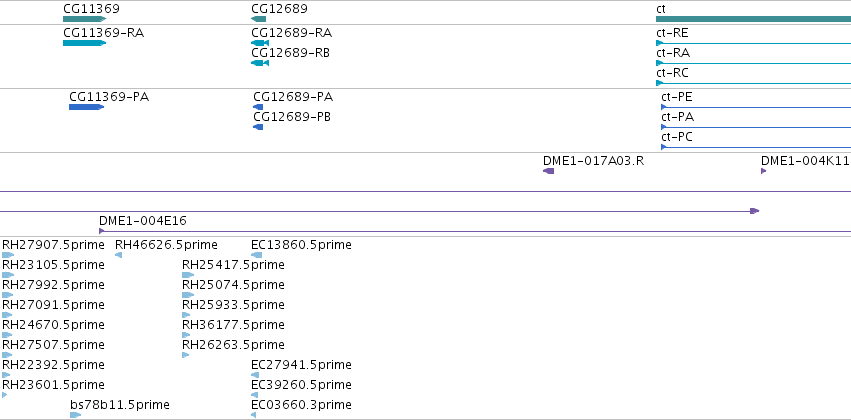Select the CG11369 gene arrow glyph
Screen dimensions: 851x420
[x=85, y=19]
